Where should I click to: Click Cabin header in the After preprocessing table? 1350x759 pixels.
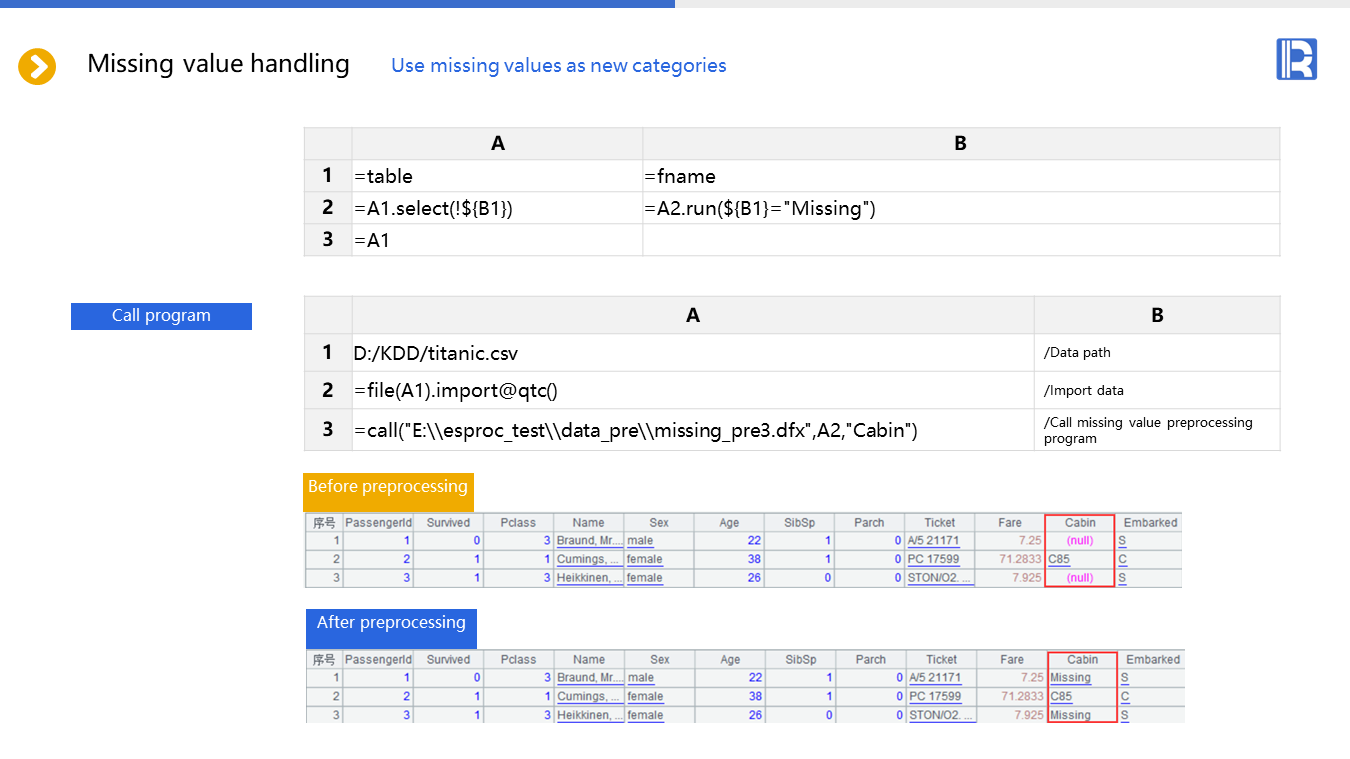1082,660
